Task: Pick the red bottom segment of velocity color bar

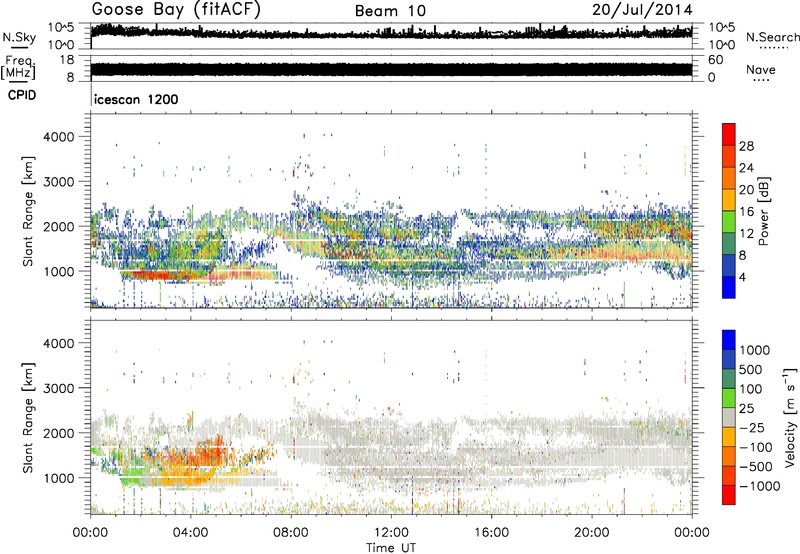Action: [x=729, y=495]
